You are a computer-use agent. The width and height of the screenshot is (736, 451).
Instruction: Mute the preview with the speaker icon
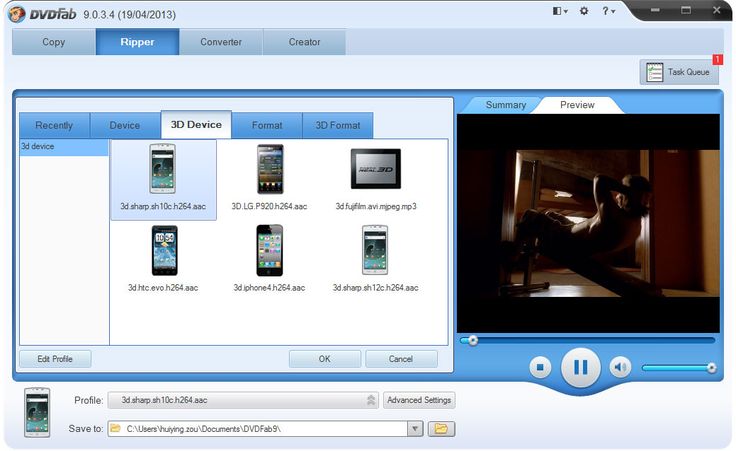pos(620,367)
